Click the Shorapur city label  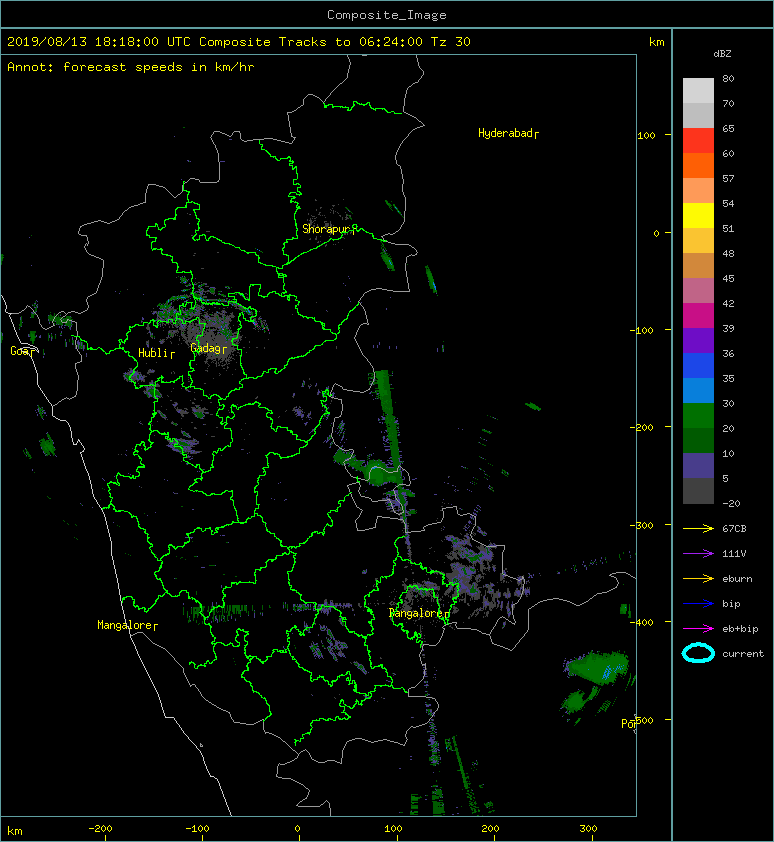(x=326, y=229)
